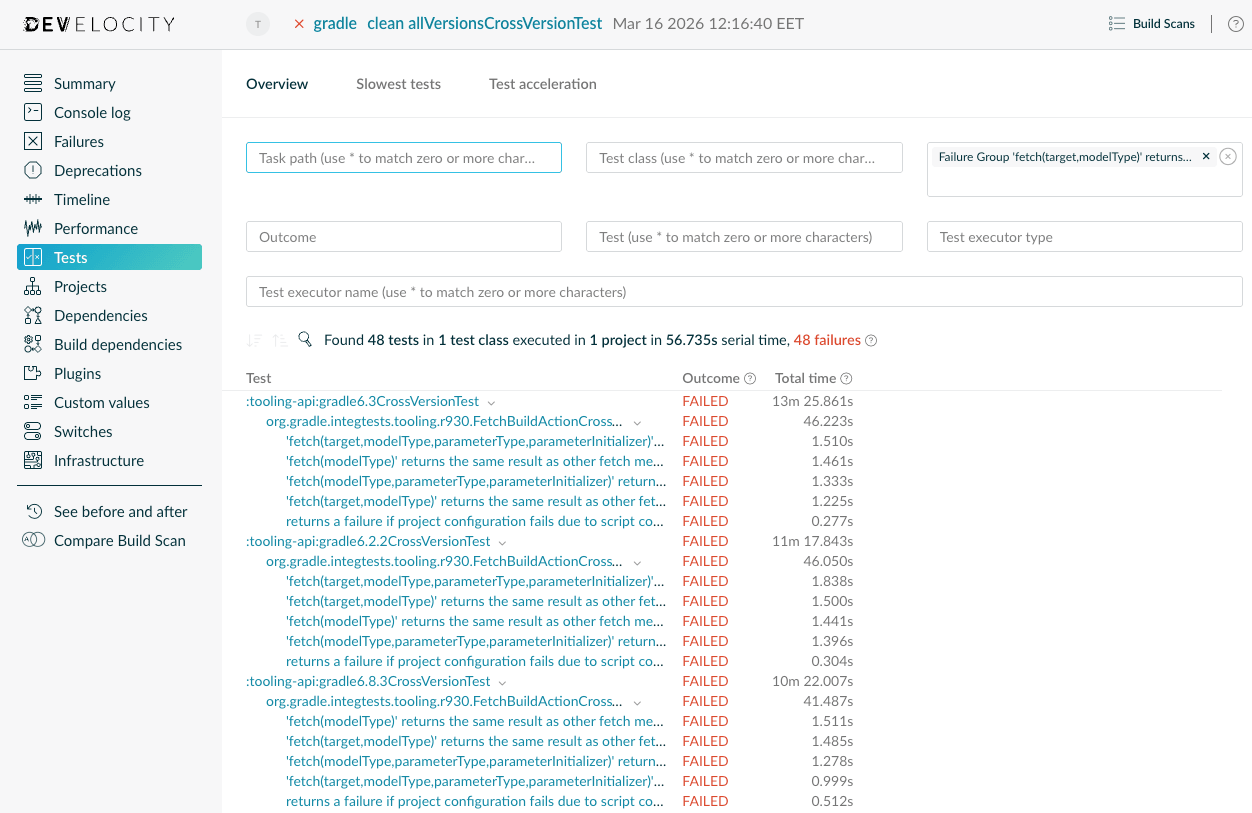
Task: Expand the gradle6.3CrossVersionTest task chevron
Action: (x=491, y=401)
